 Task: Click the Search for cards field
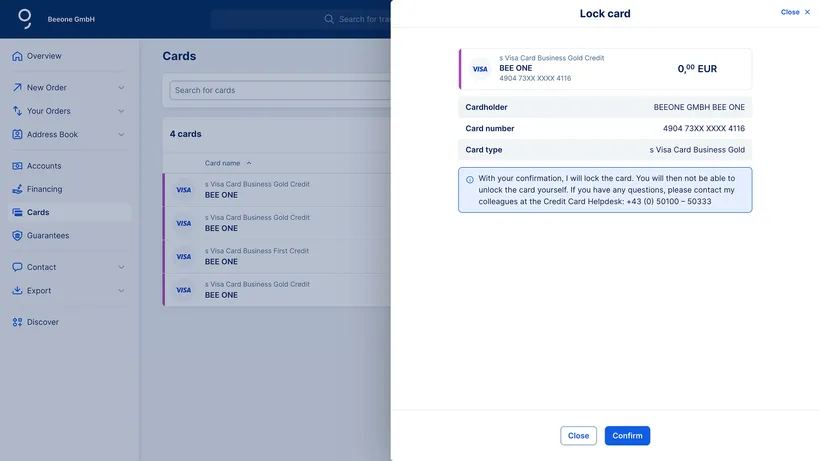[x=280, y=90]
